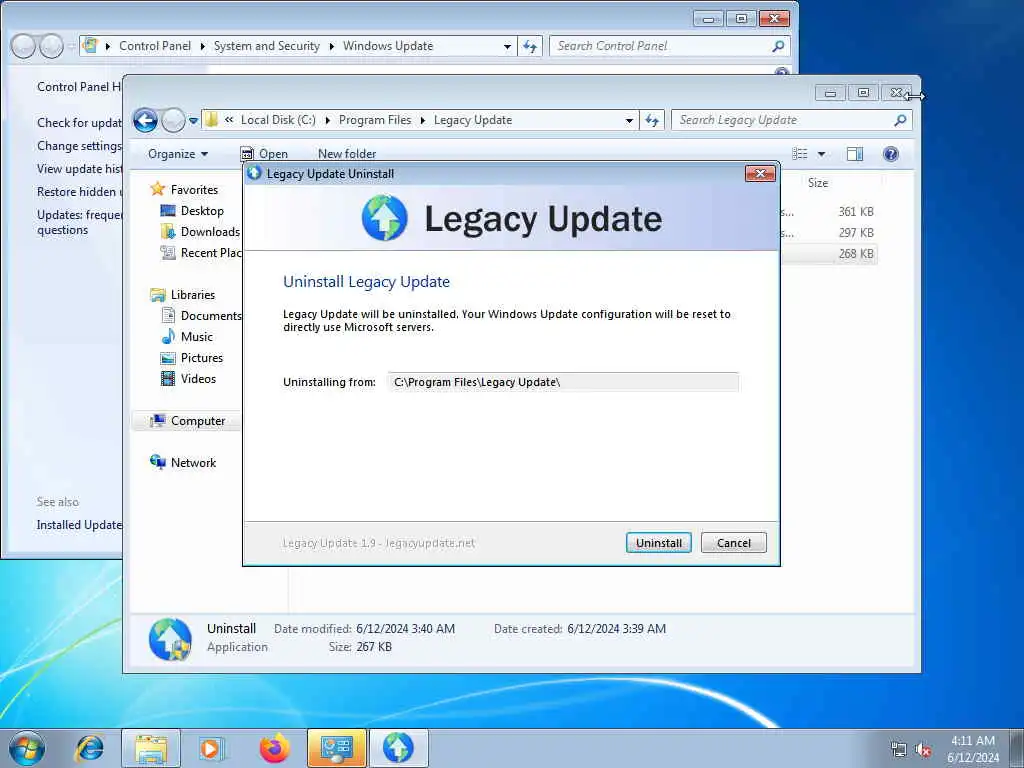Select Local Disk (C:) in the breadcrumb
This screenshot has height=768, width=1024.
tap(278, 120)
